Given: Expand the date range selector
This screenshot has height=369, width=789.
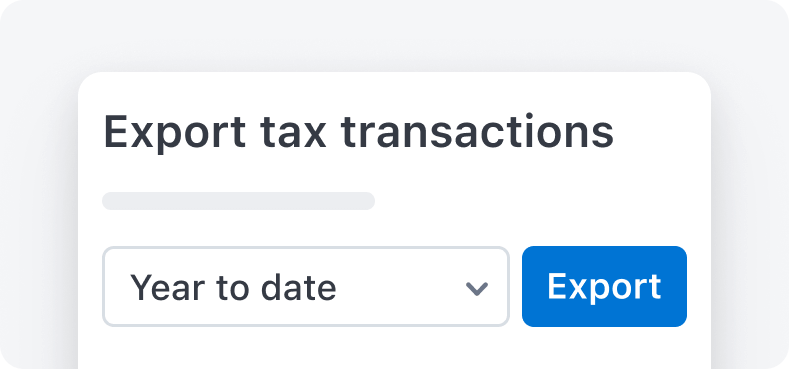Looking at the screenshot, I should pyautogui.click(x=306, y=286).
